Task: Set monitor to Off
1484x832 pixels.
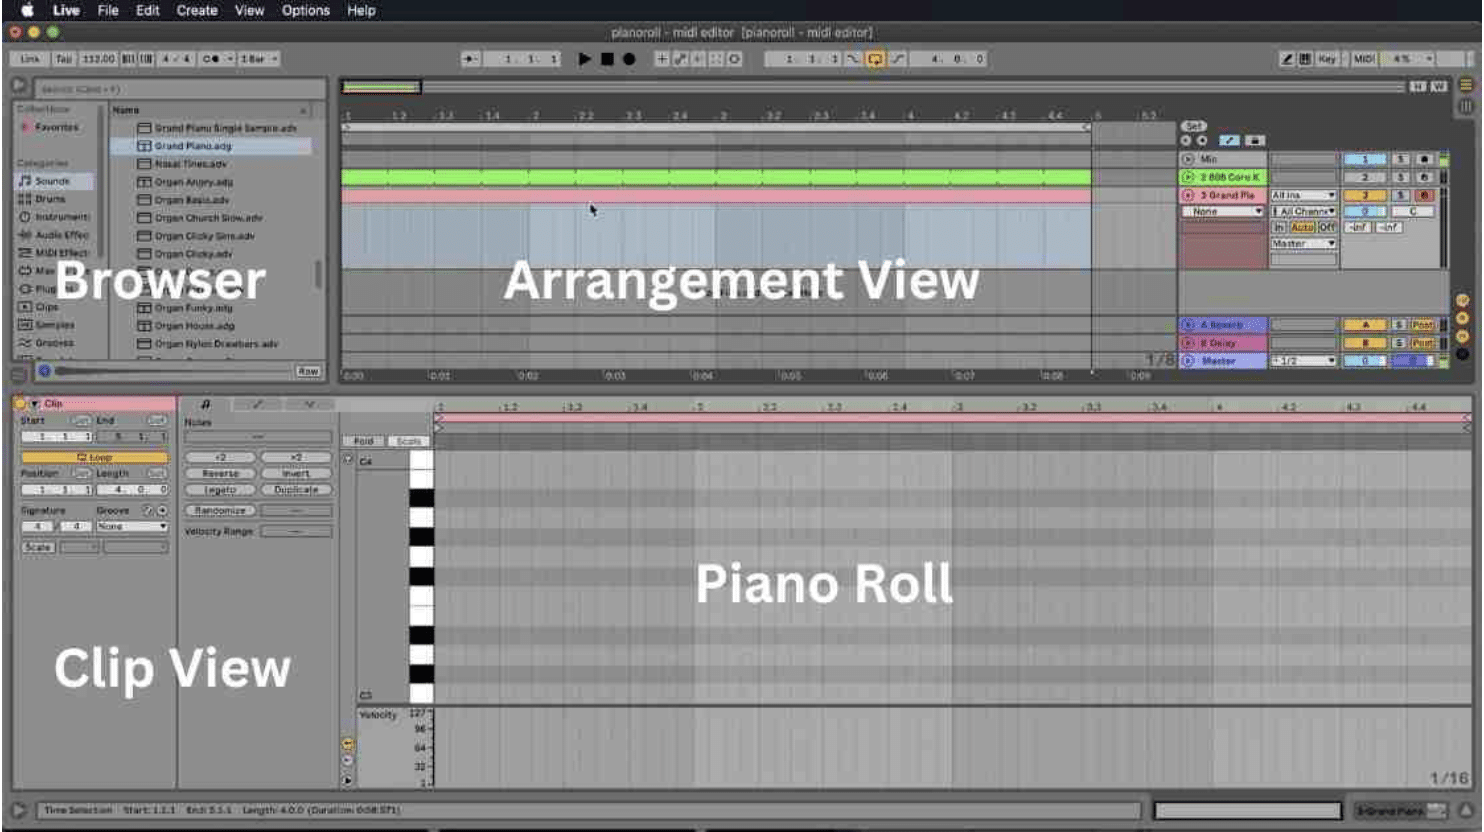Action: 1327,227
